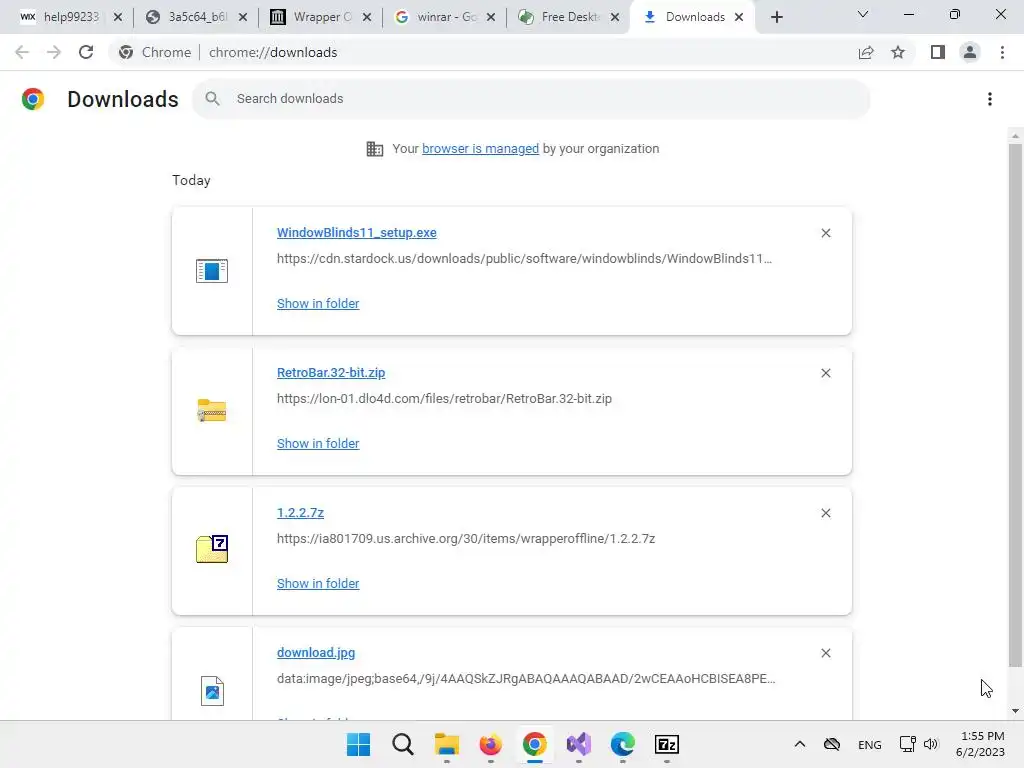Close the Wrapper tab
Viewport: 1024px width, 768px height.
(367, 17)
